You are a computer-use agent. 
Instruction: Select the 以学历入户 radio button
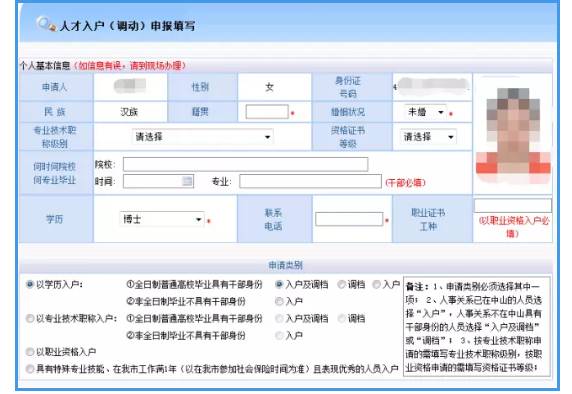pyautogui.click(x=30, y=285)
